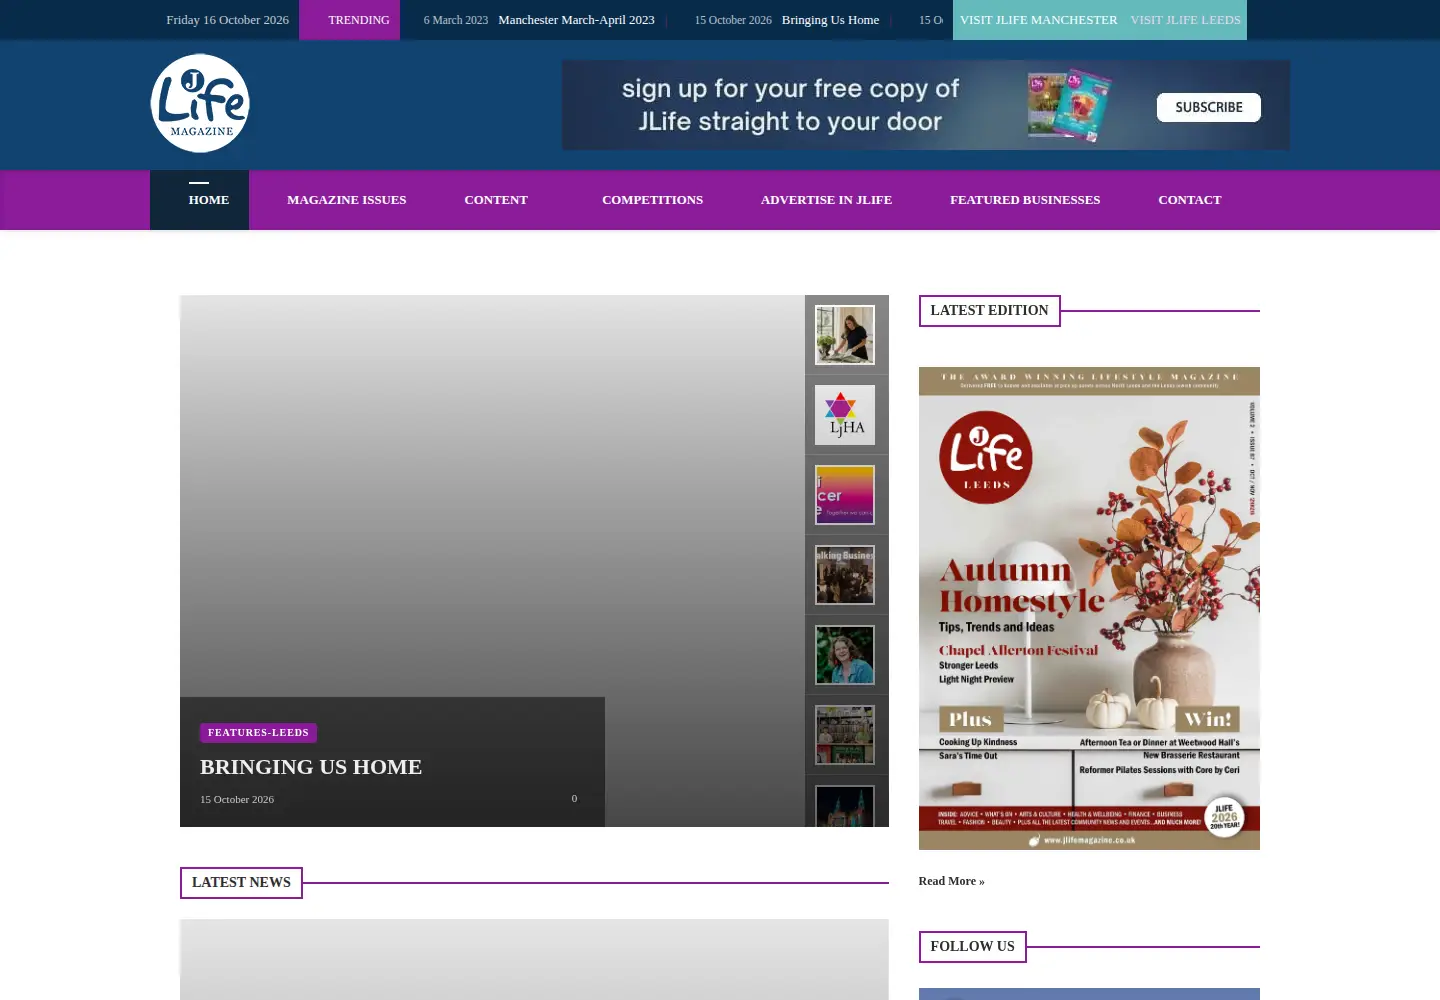Screen dimensions: 1440x1000
Task: Open trending story Bringing Us Home
Action: coord(830,20)
